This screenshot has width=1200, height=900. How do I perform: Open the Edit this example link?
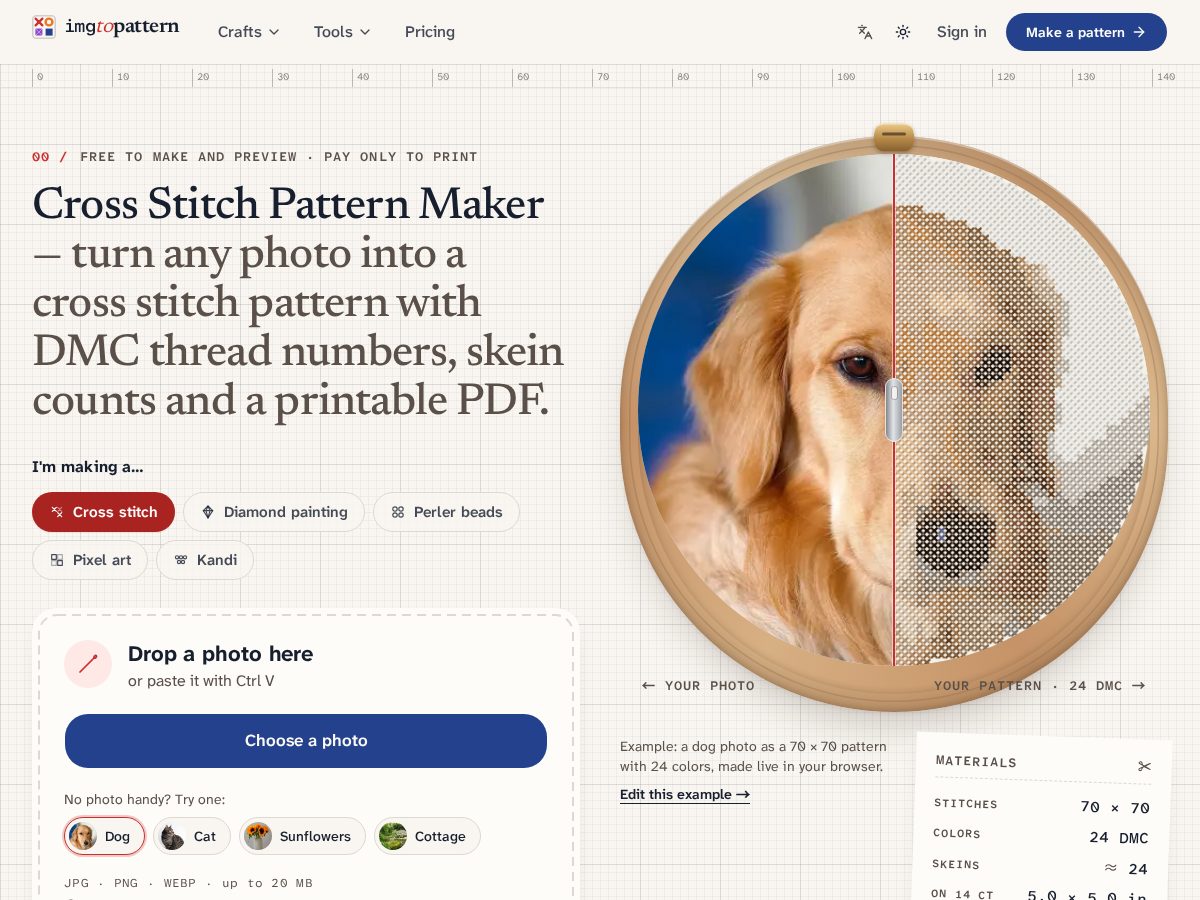[x=685, y=795]
